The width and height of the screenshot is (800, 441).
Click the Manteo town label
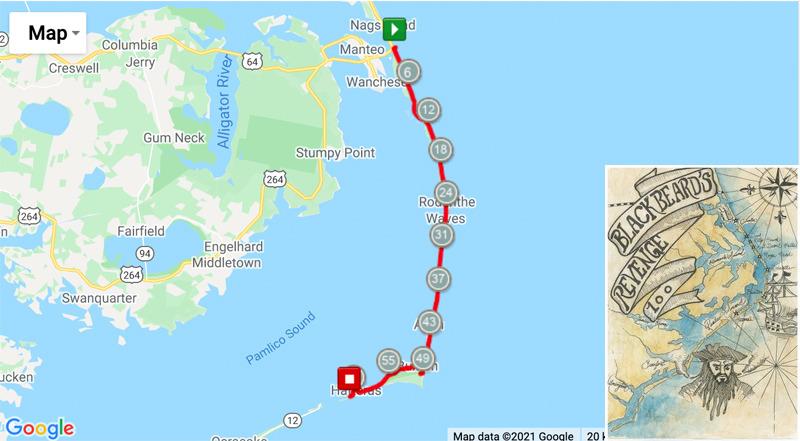(362, 50)
